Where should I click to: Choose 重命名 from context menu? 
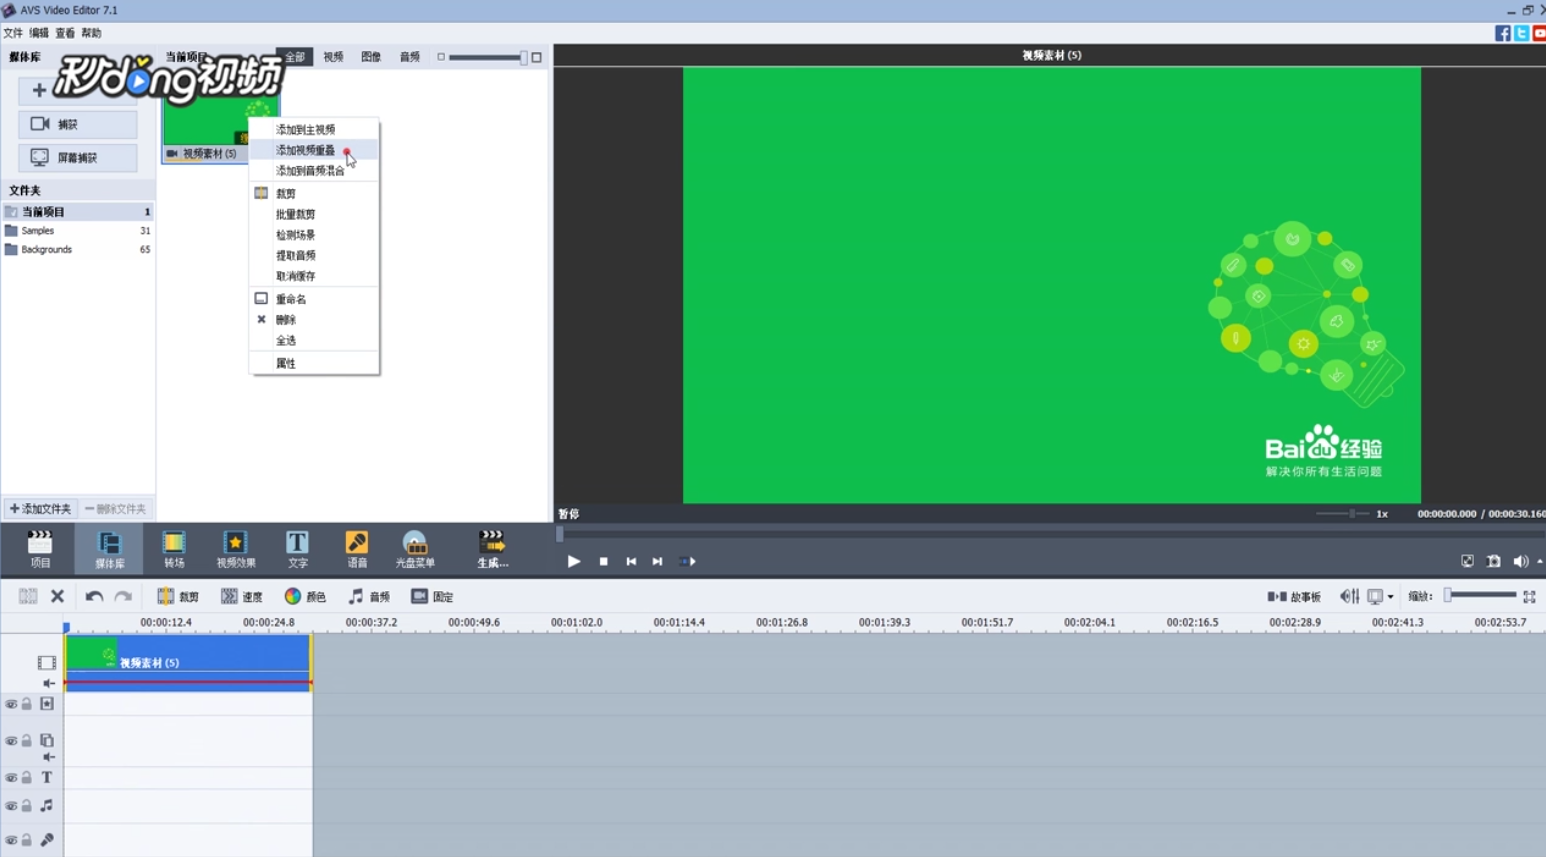(x=314, y=299)
